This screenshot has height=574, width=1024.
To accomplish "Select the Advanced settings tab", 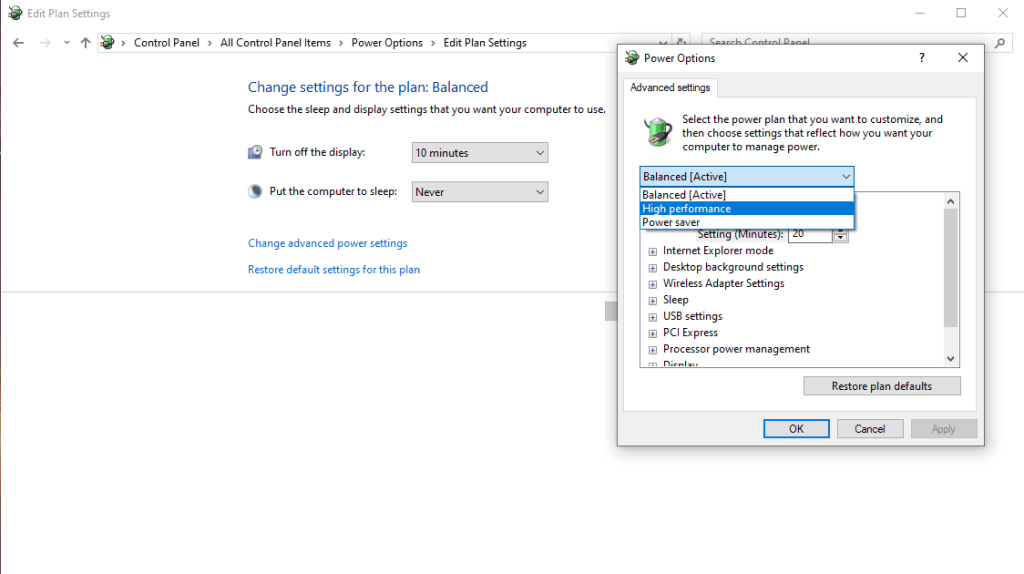I will (670, 88).
